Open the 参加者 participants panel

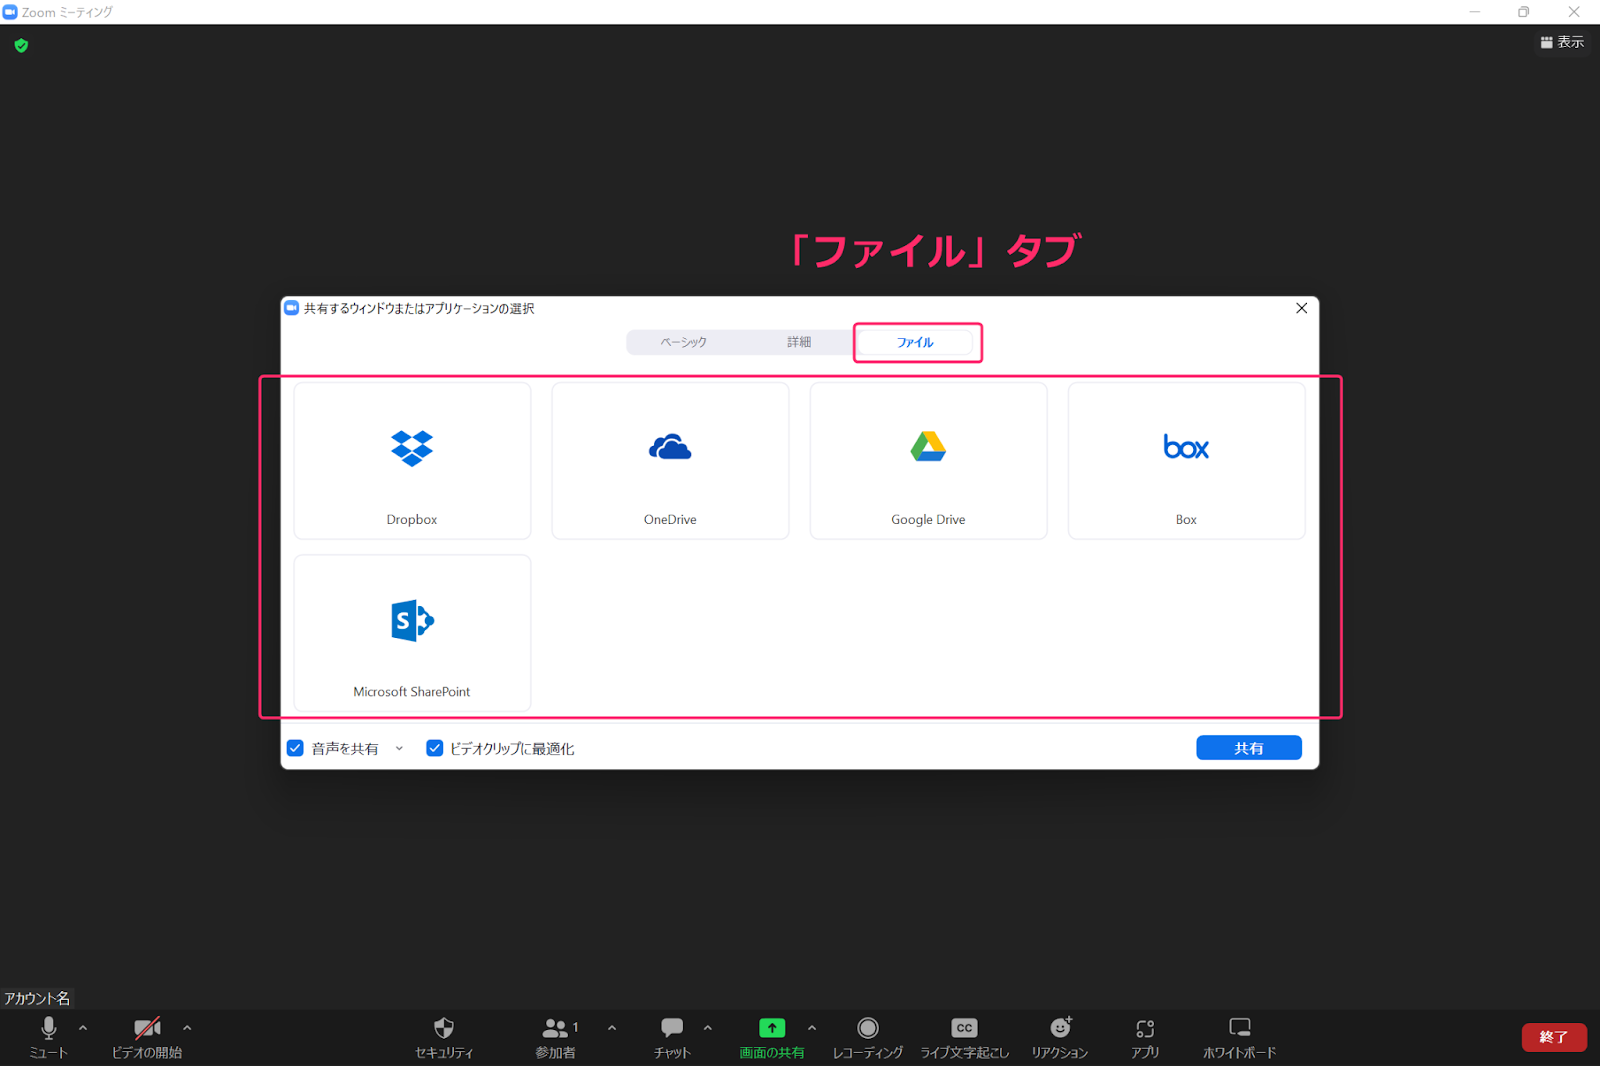click(x=557, y=1037)
